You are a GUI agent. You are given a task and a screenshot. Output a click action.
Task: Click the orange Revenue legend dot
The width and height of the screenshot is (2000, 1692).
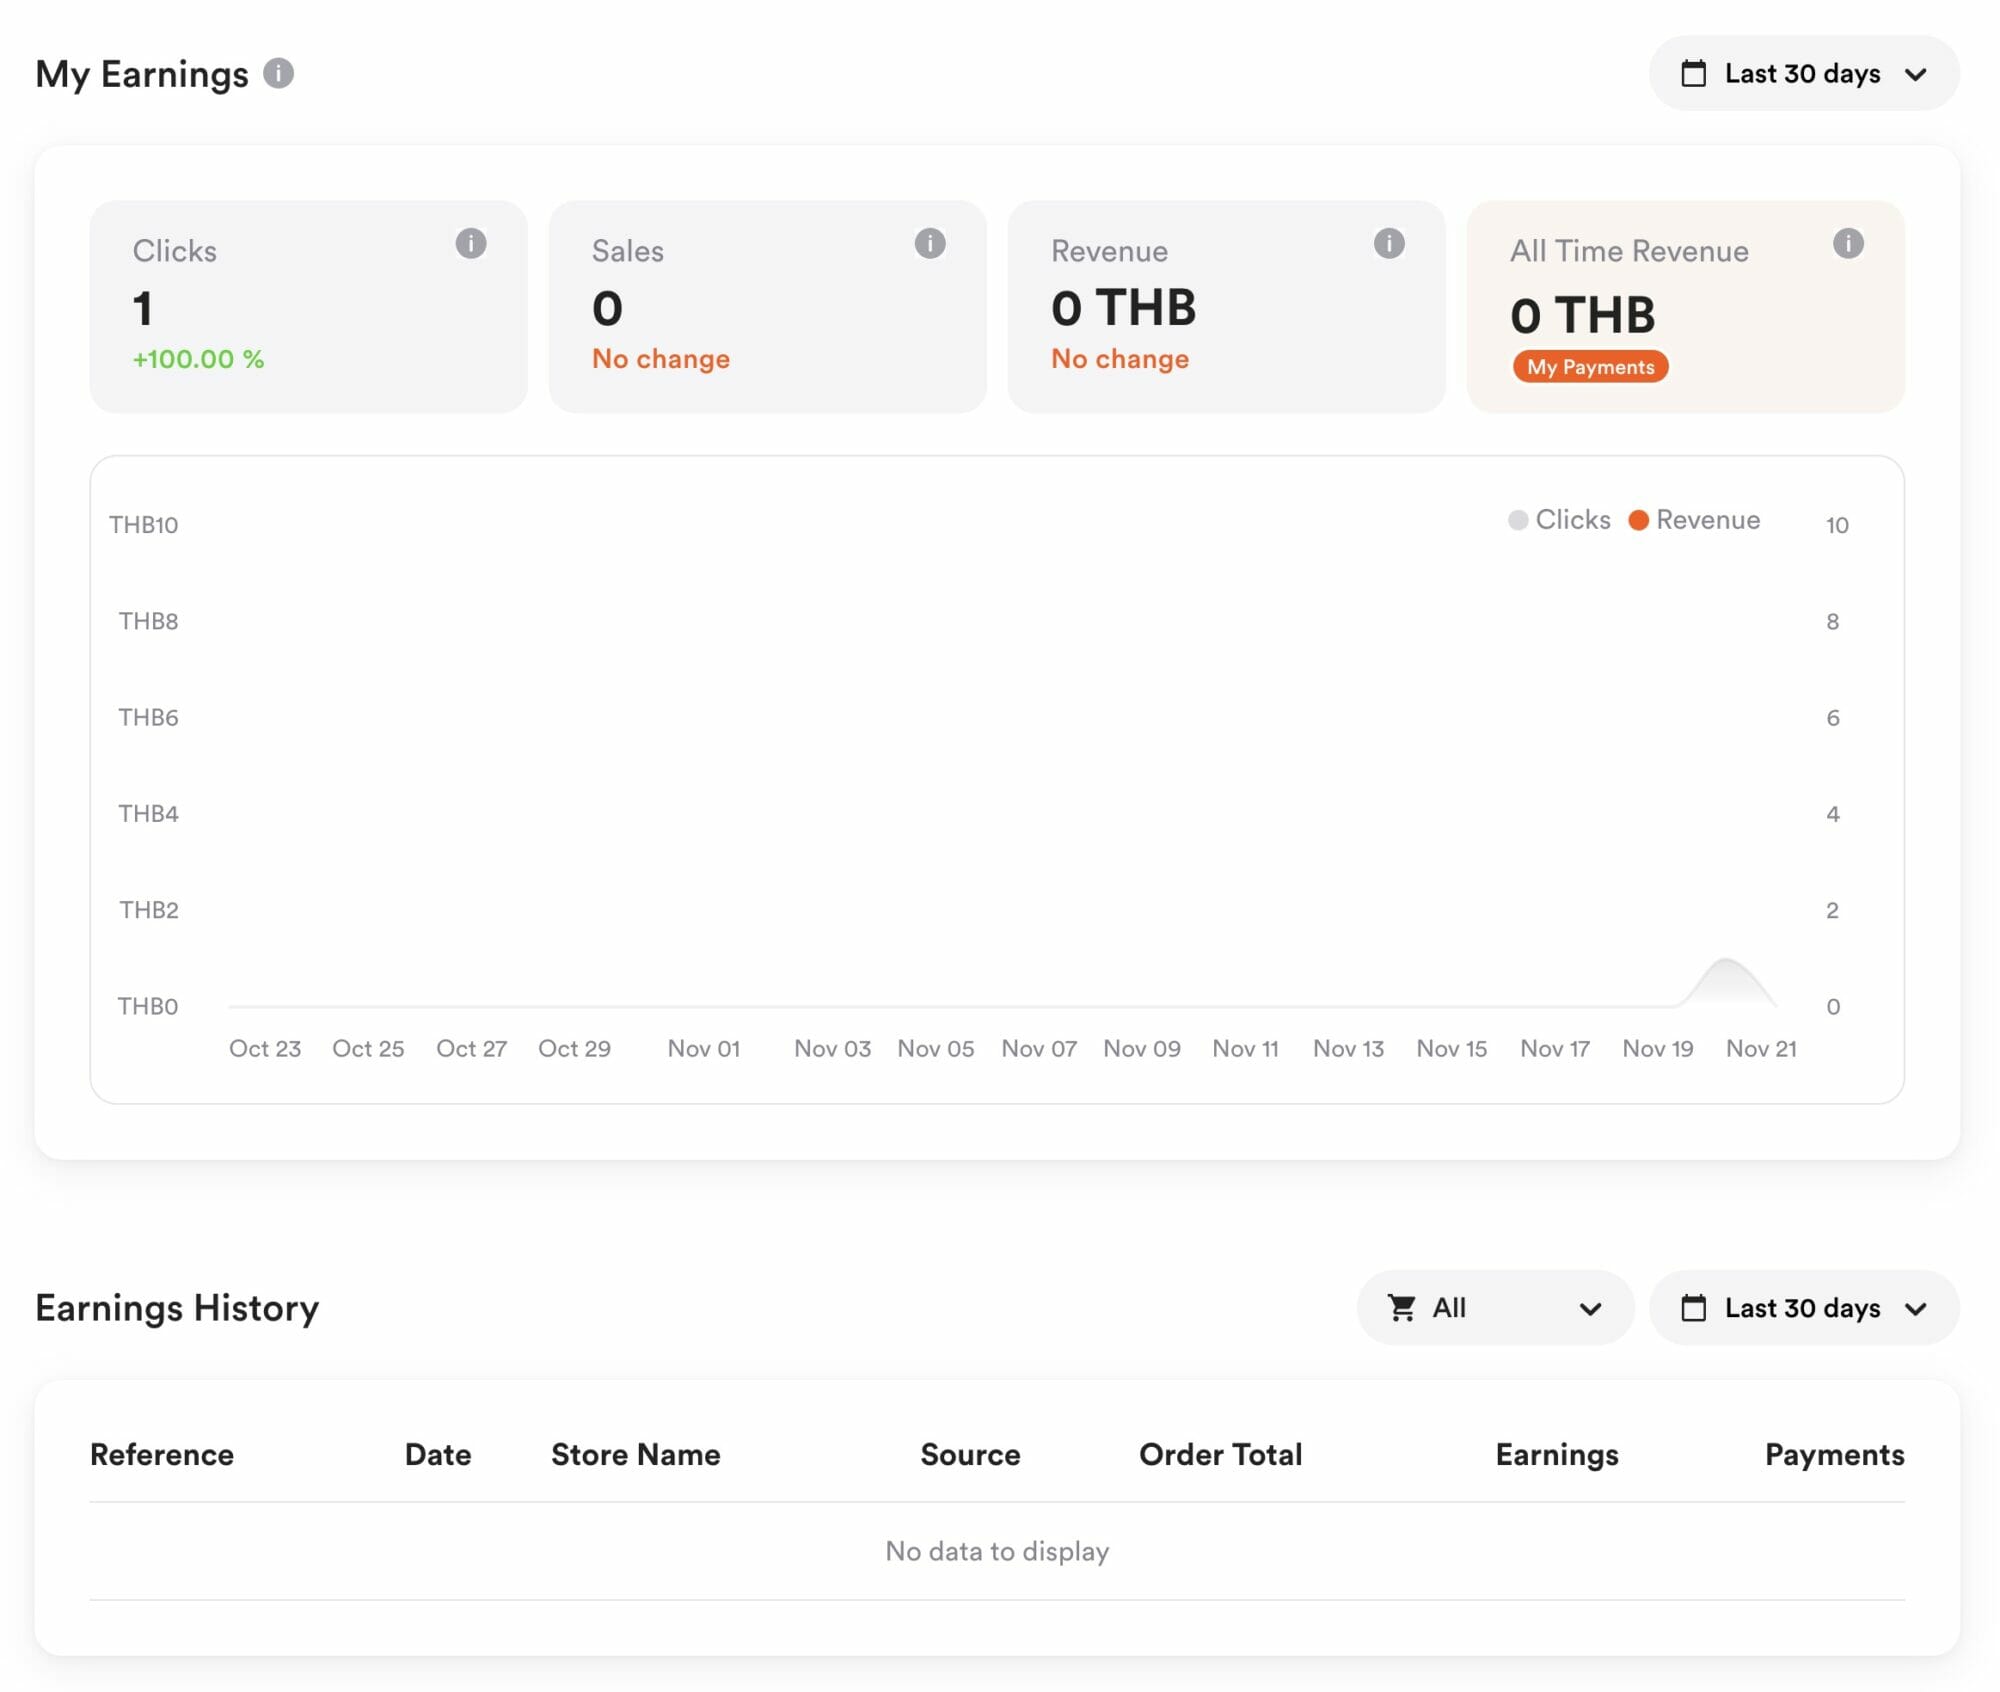pos(1638,520)
